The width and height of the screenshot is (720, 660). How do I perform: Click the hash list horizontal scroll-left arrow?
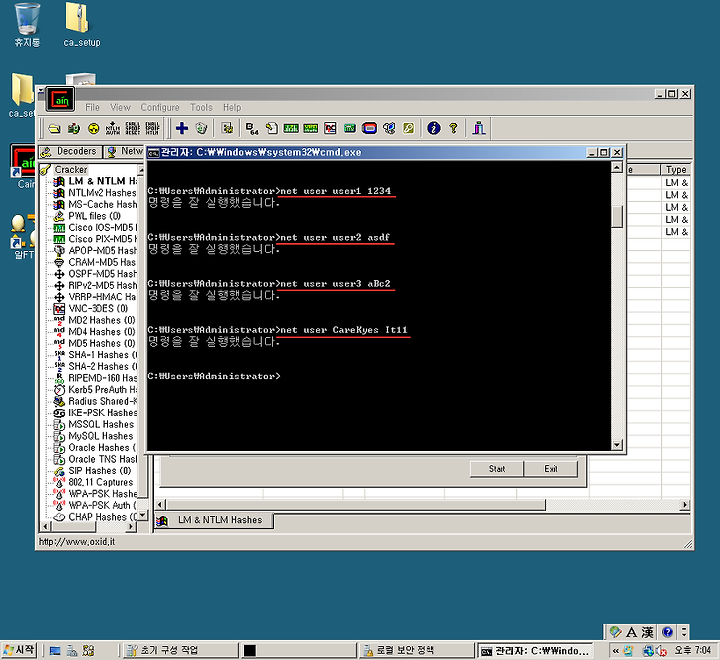160,505
